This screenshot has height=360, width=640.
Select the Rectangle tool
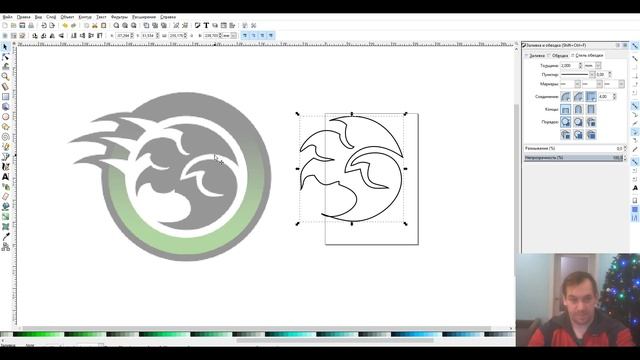point(5,97)
